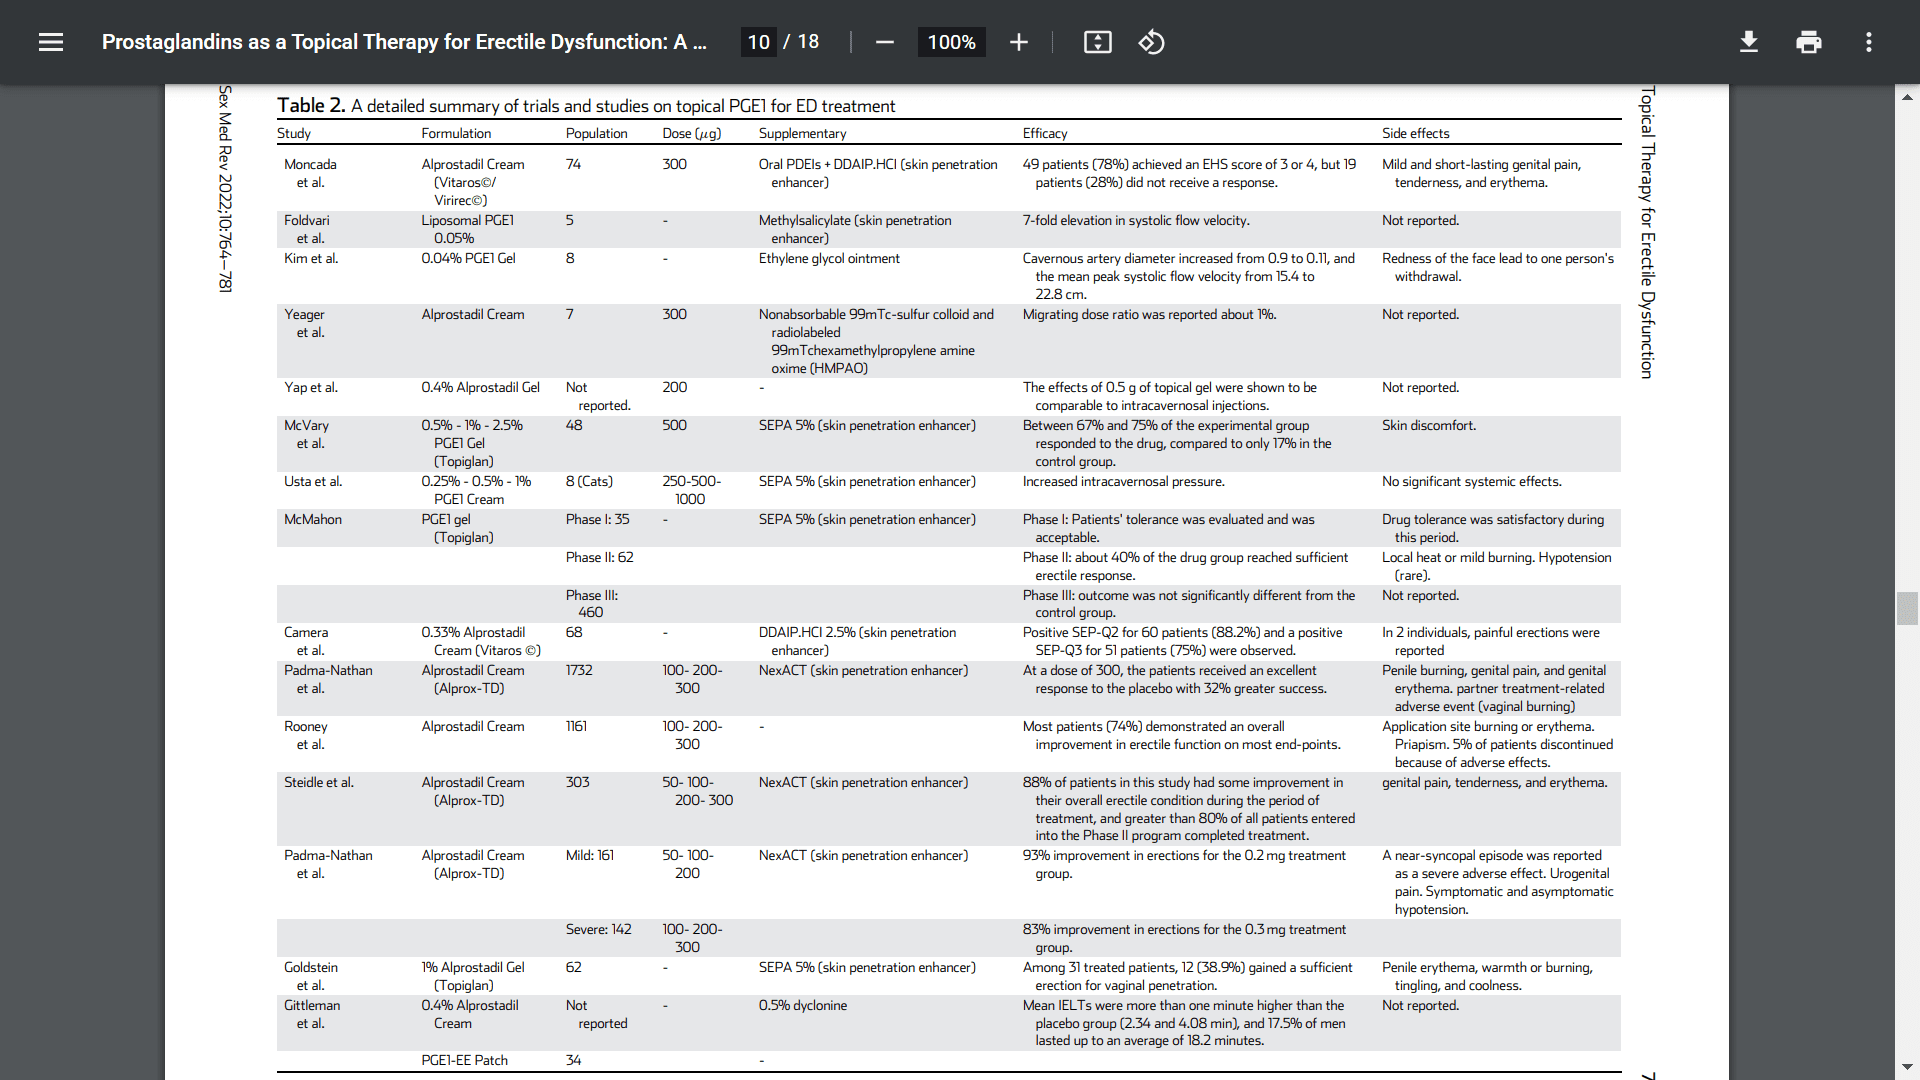Click 'Skin discomfort.' side effect cell
Viewport: 1920px width, 1080px height.
coord(1429,425)
